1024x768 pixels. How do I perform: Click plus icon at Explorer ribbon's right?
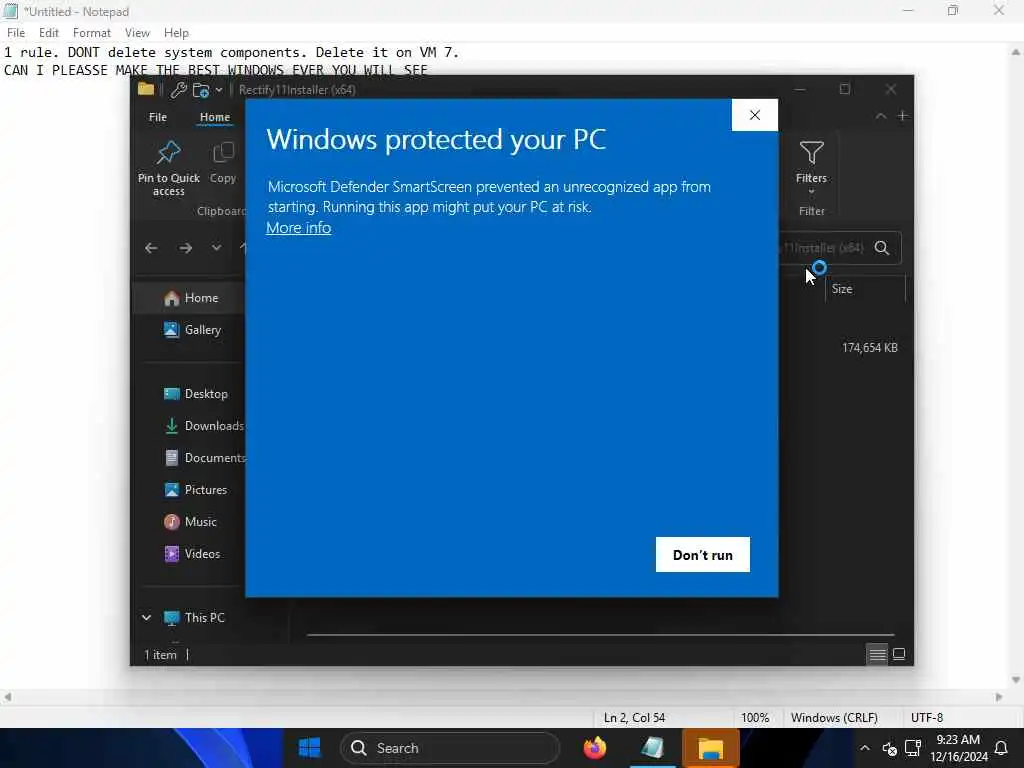[902, 116]
